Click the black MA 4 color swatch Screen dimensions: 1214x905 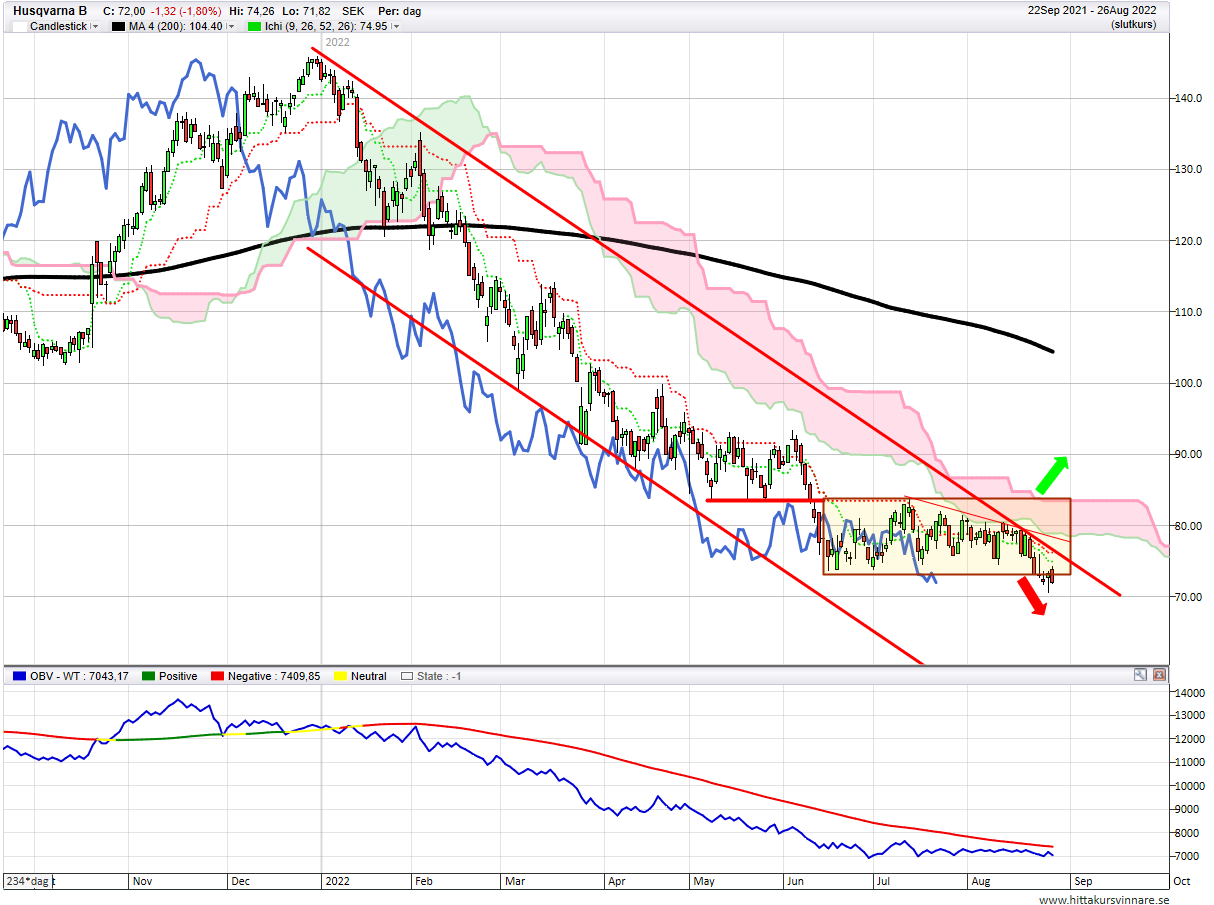pos(119,26)
